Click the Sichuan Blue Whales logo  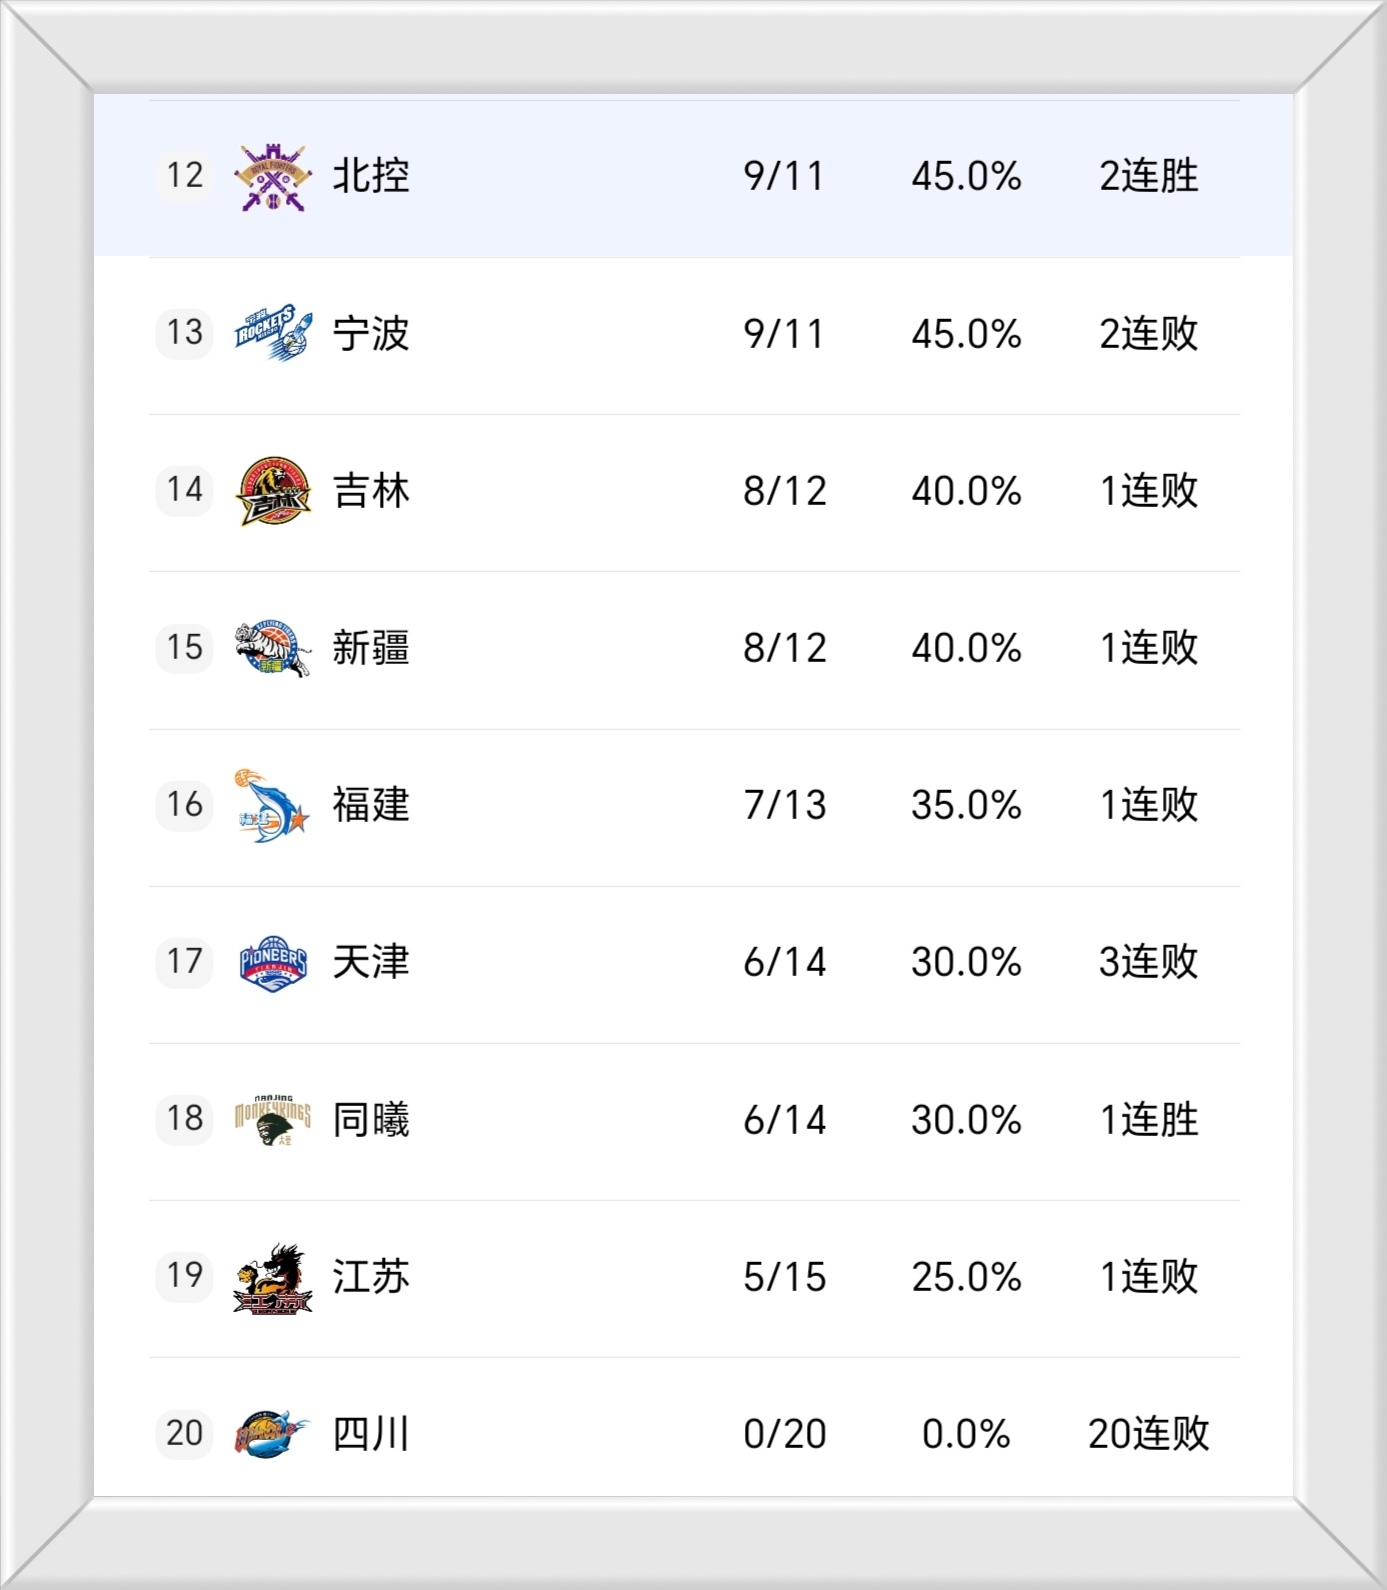coord(273,1433)
